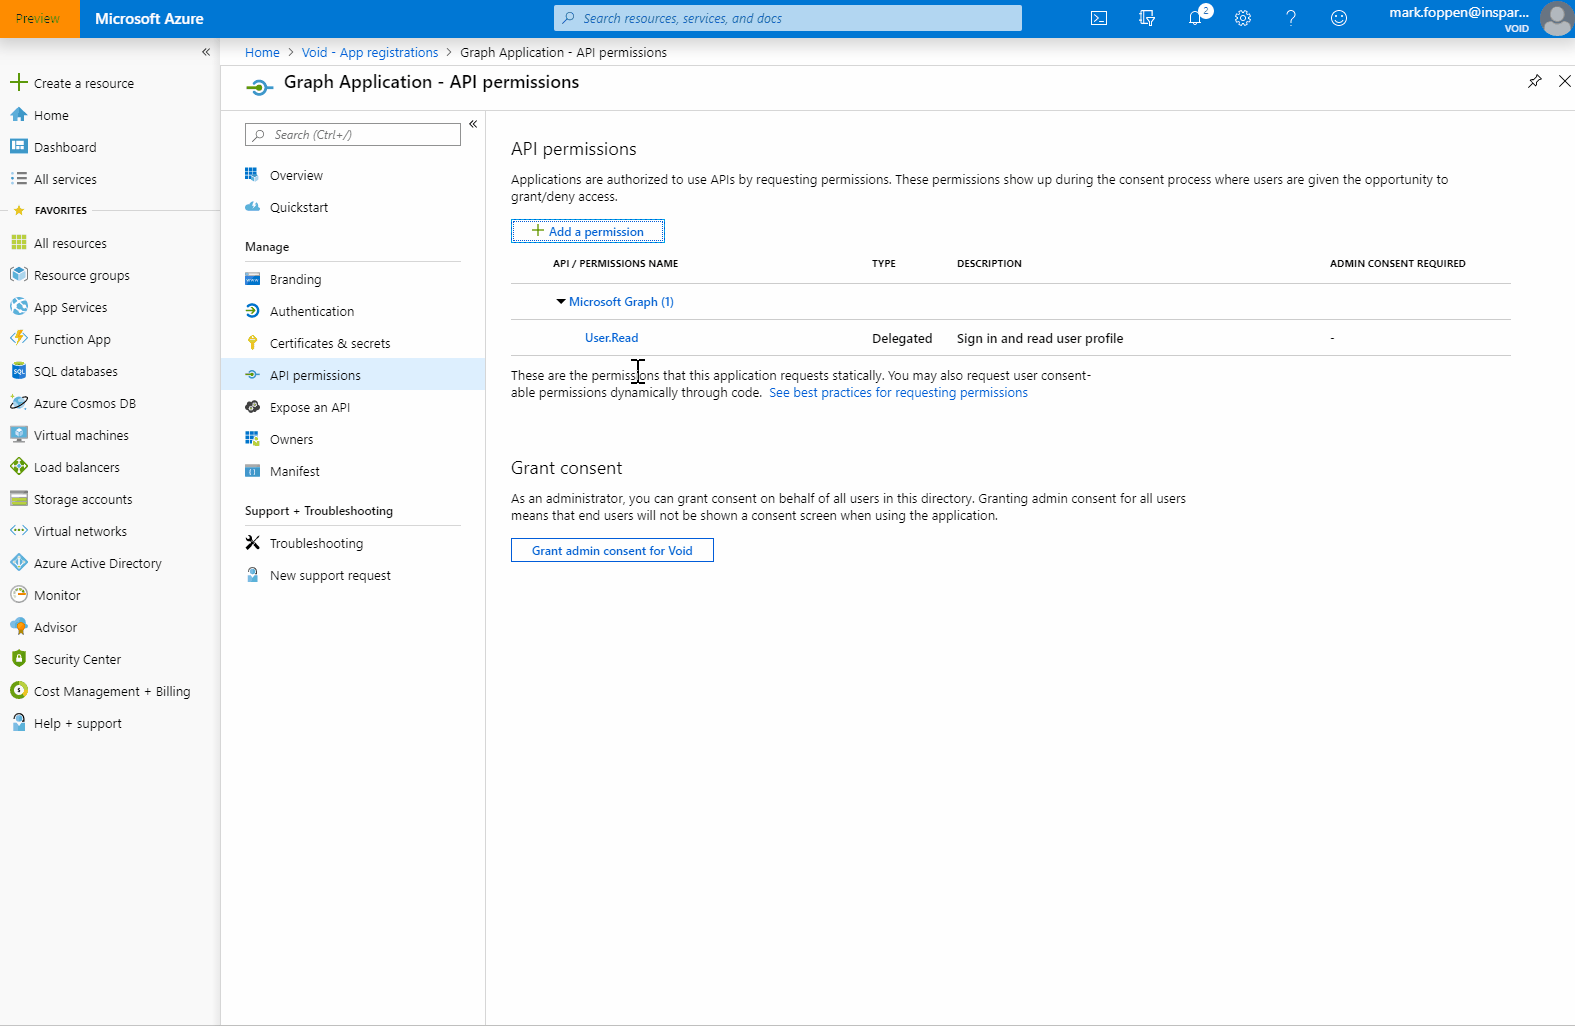
Task: Collapse the main left sidebar with chevrons
Action: [206, 52]
